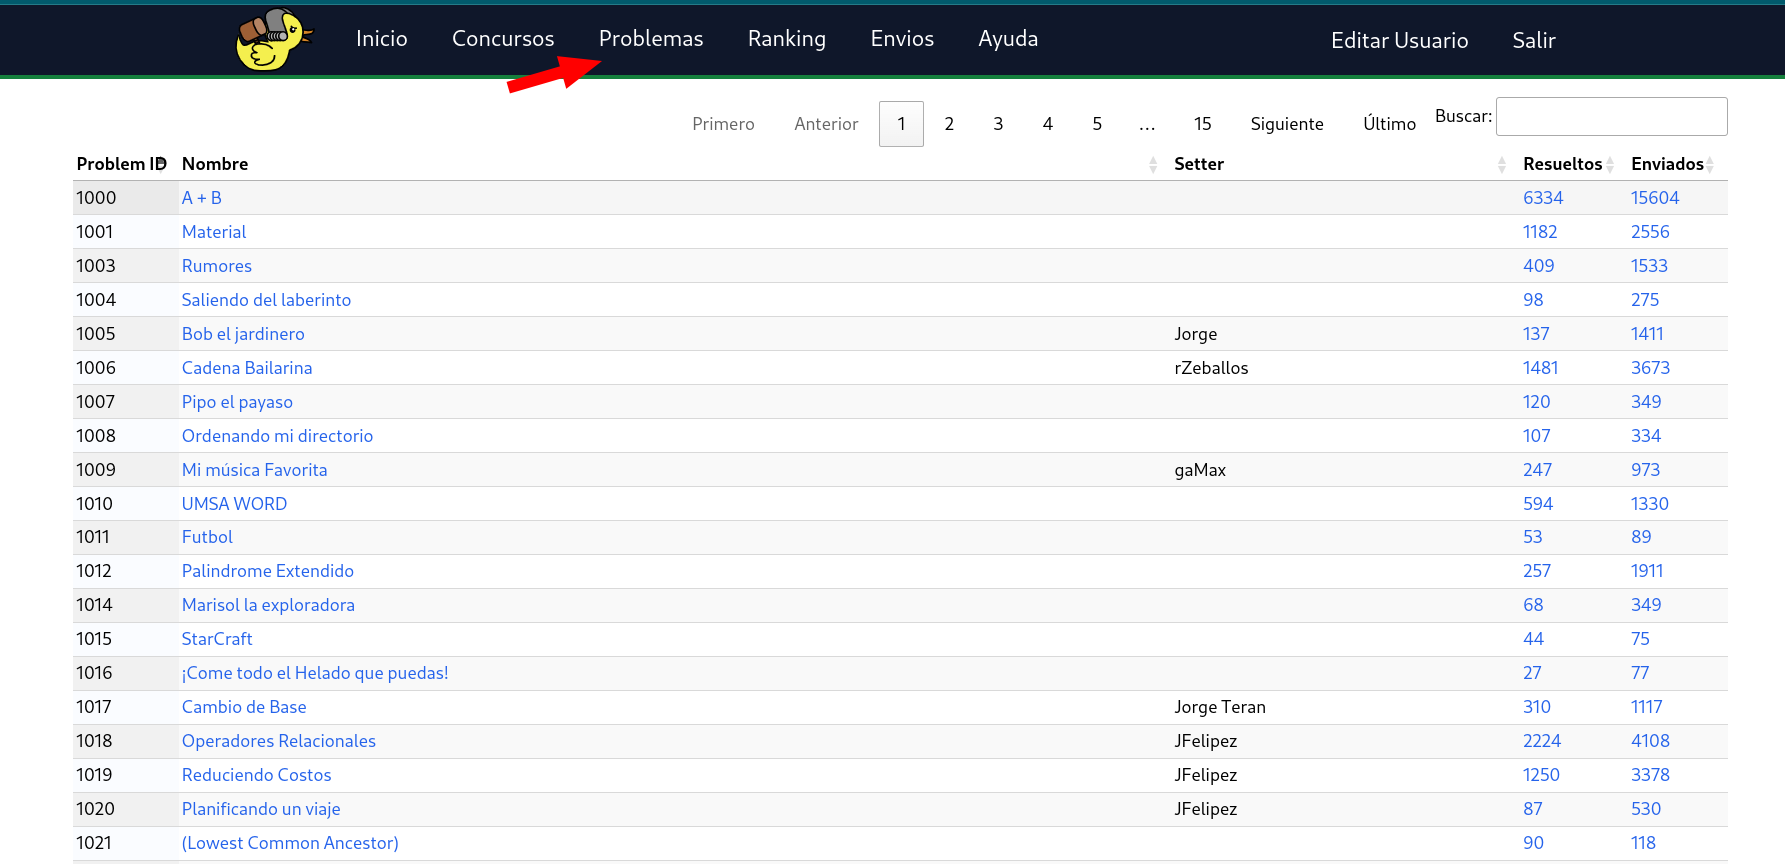Image resolution: width=1785 pixels, height=864 pixels.
Task: Open Marisol la exploradora problem
Action: tap(268, 605)
